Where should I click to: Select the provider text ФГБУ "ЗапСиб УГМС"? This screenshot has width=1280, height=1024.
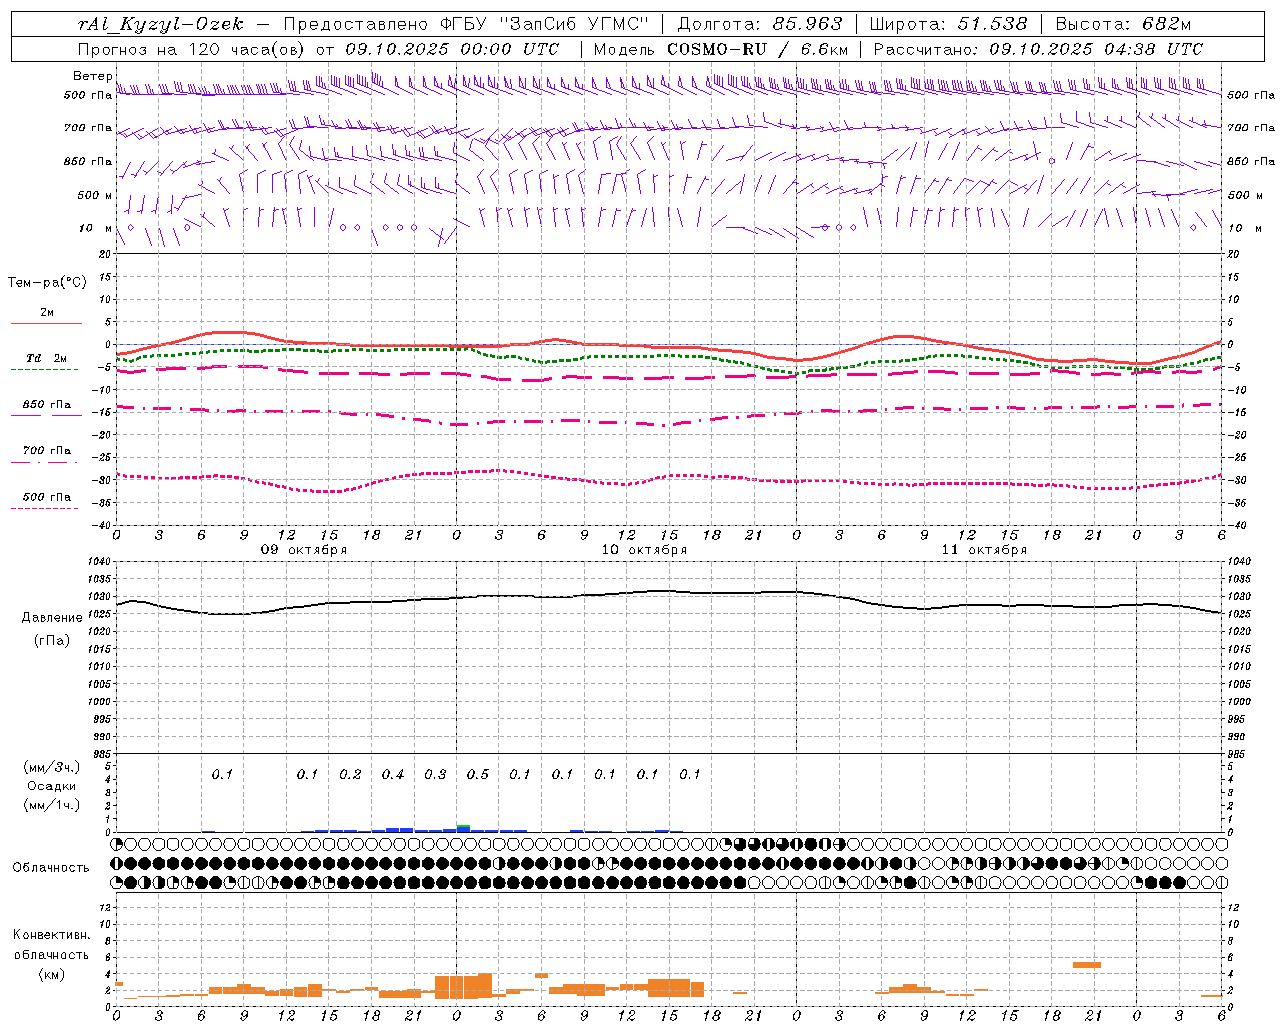(x=544, y=24)
